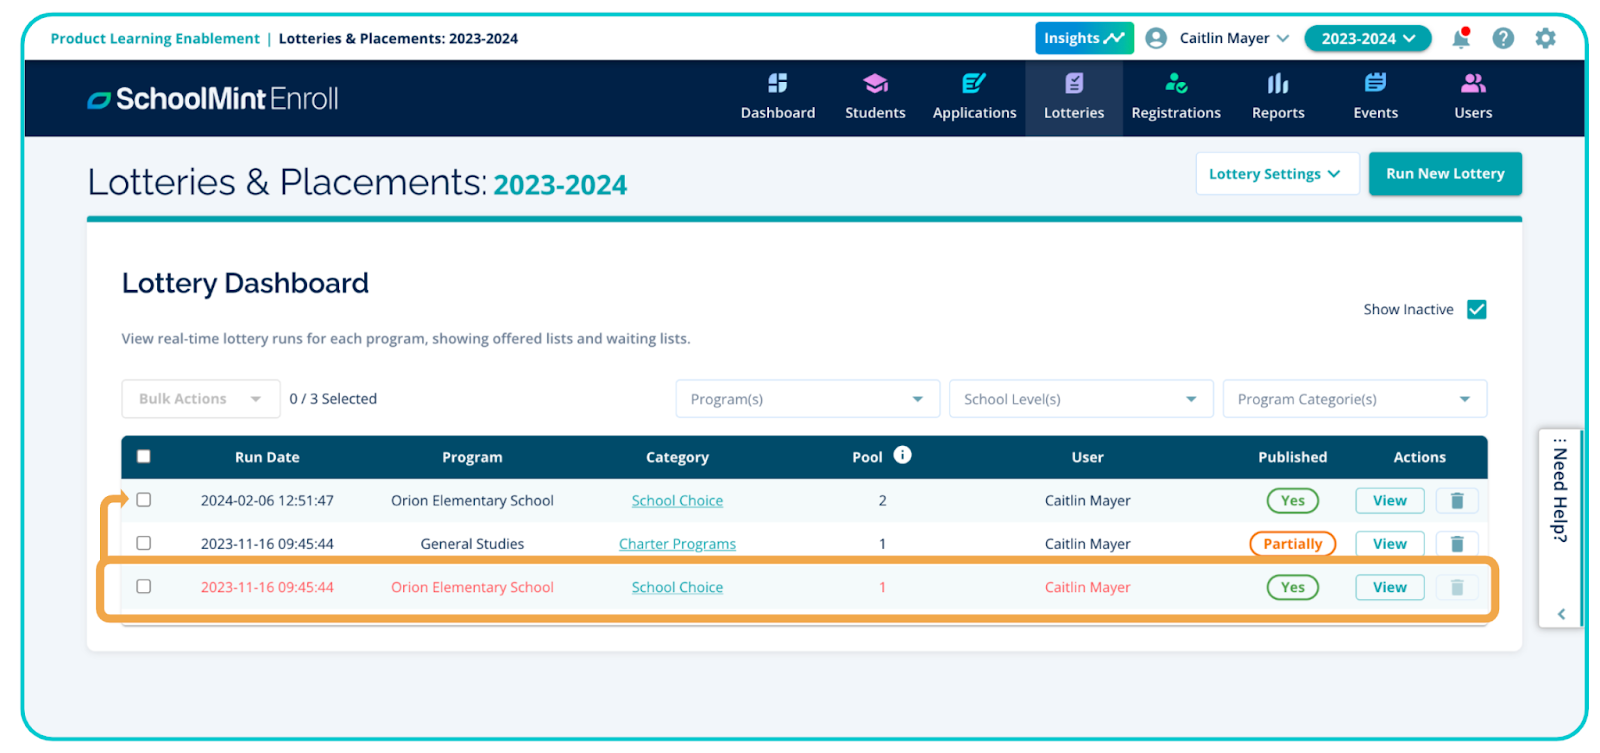
Task: Click the Pool info icon
Action: 902,455
